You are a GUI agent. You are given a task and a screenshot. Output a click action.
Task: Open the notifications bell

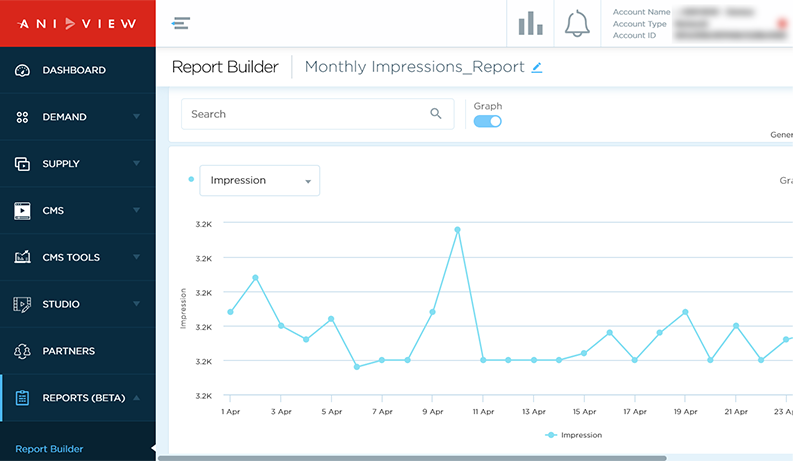click(577, 23)
